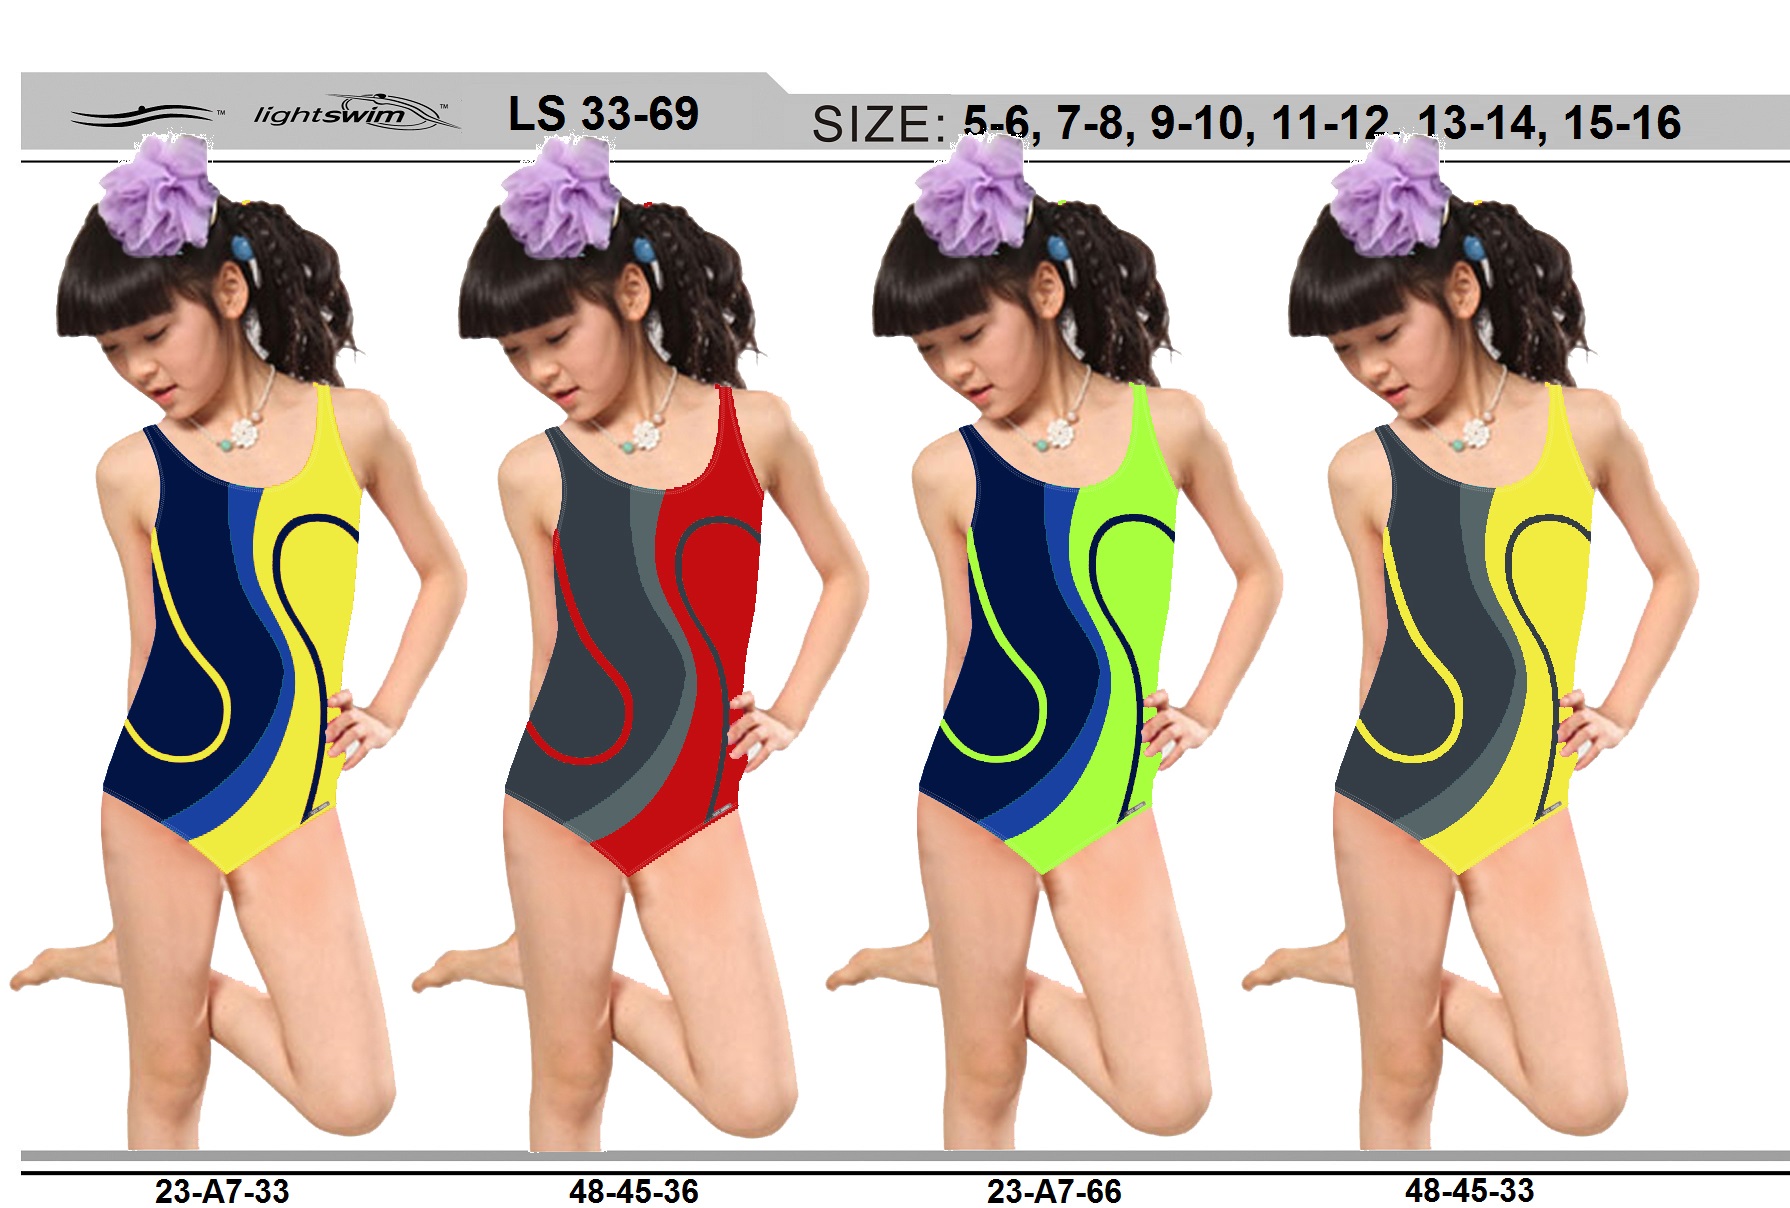Select color code 48-45-36 label

point(634,1191)
